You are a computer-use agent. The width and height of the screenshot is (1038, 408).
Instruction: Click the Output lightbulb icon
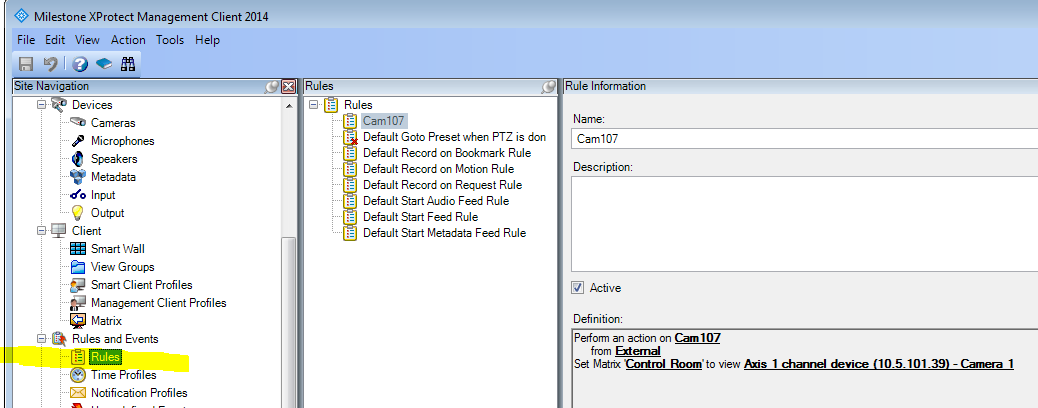click(78, 213)
